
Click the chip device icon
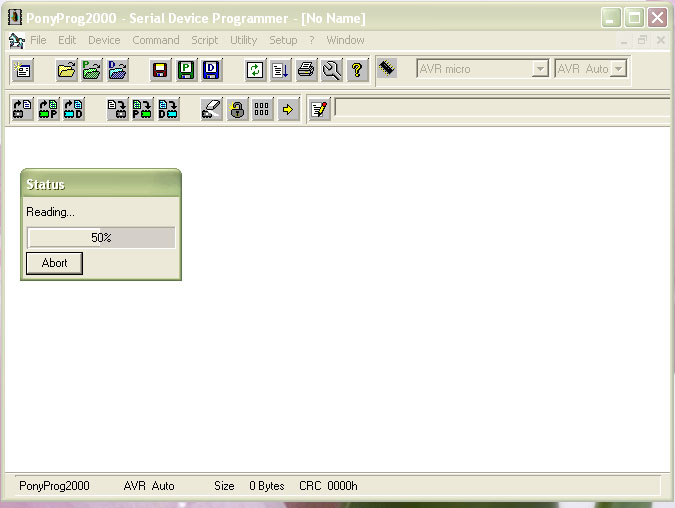click(x=387, y=68)
